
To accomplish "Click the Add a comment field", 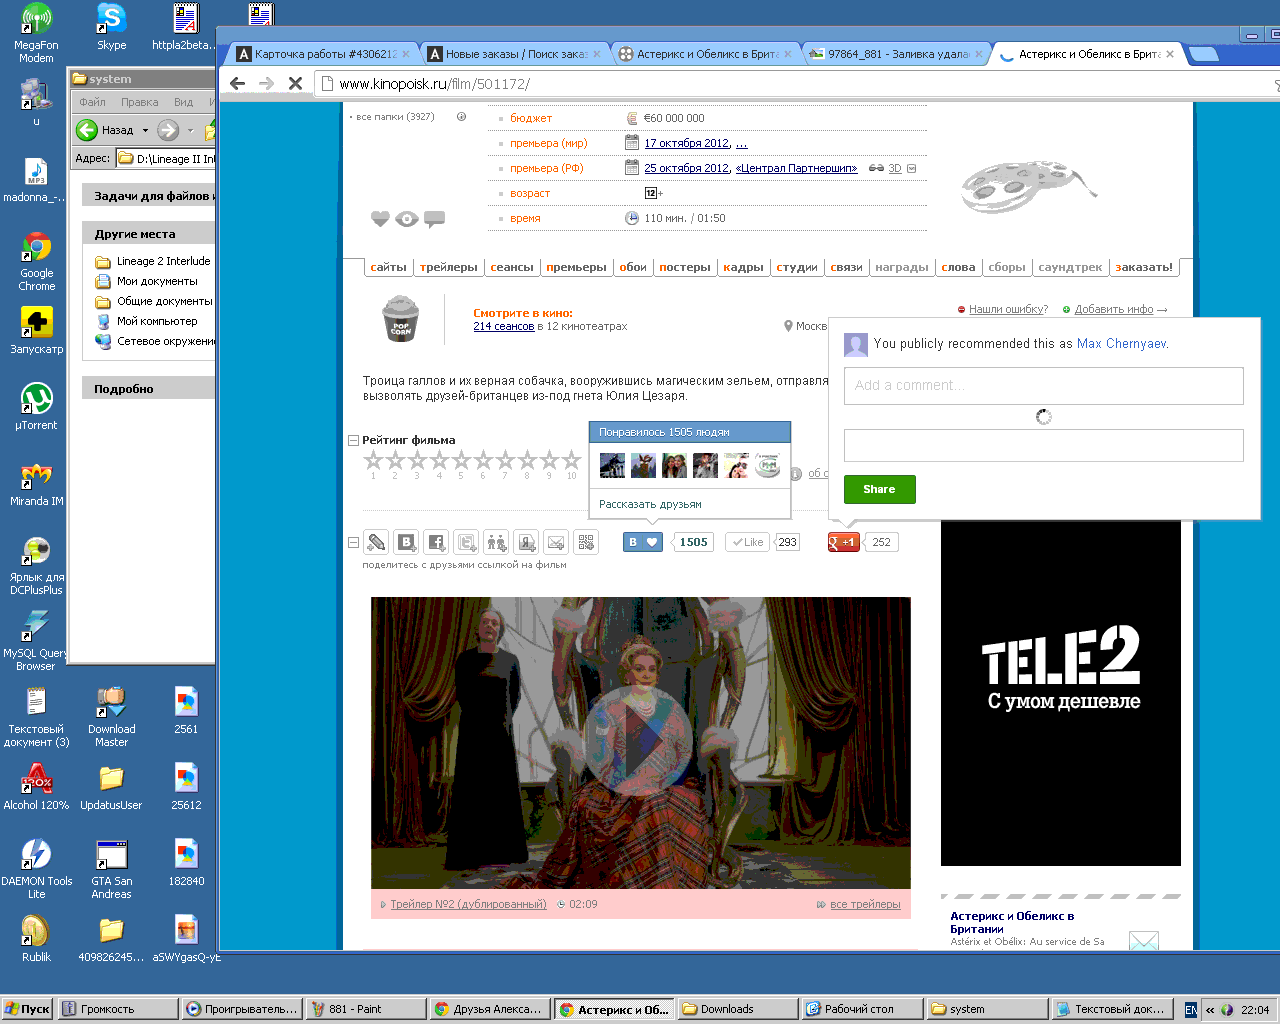I will pyautogui.click(x=1044, y=385).
